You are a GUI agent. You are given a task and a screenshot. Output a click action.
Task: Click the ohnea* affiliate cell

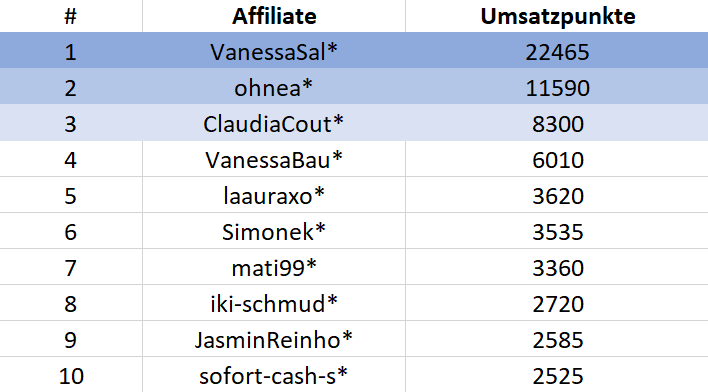(x=273, y=88)
